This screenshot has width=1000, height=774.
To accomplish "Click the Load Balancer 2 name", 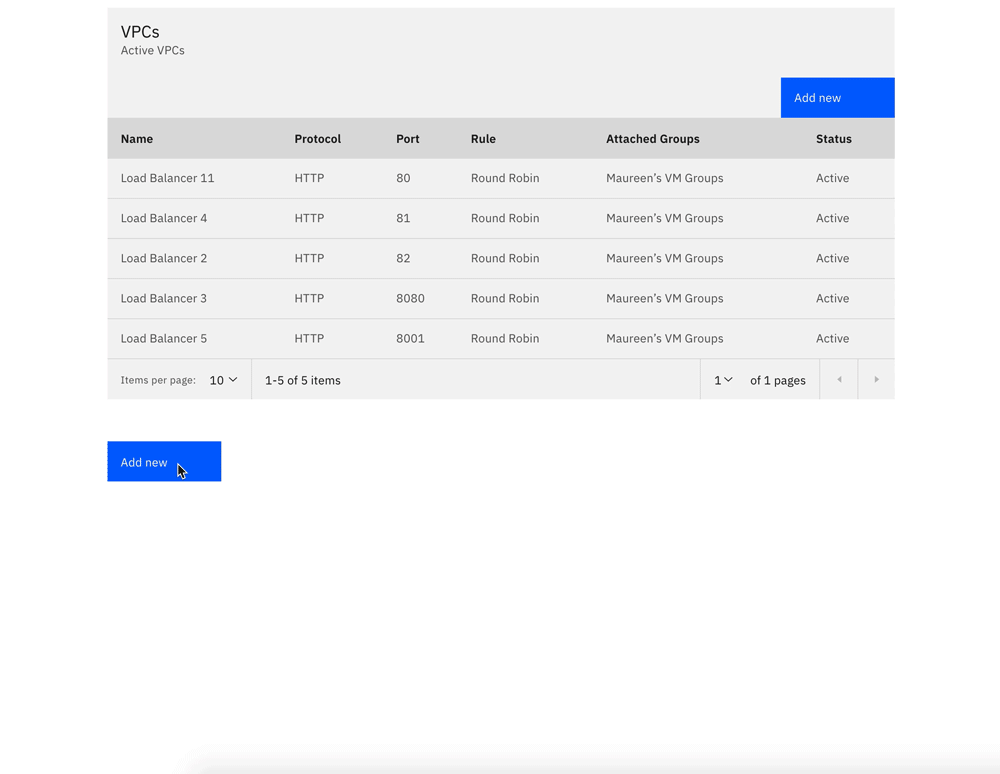I will [x=163, y=258].
